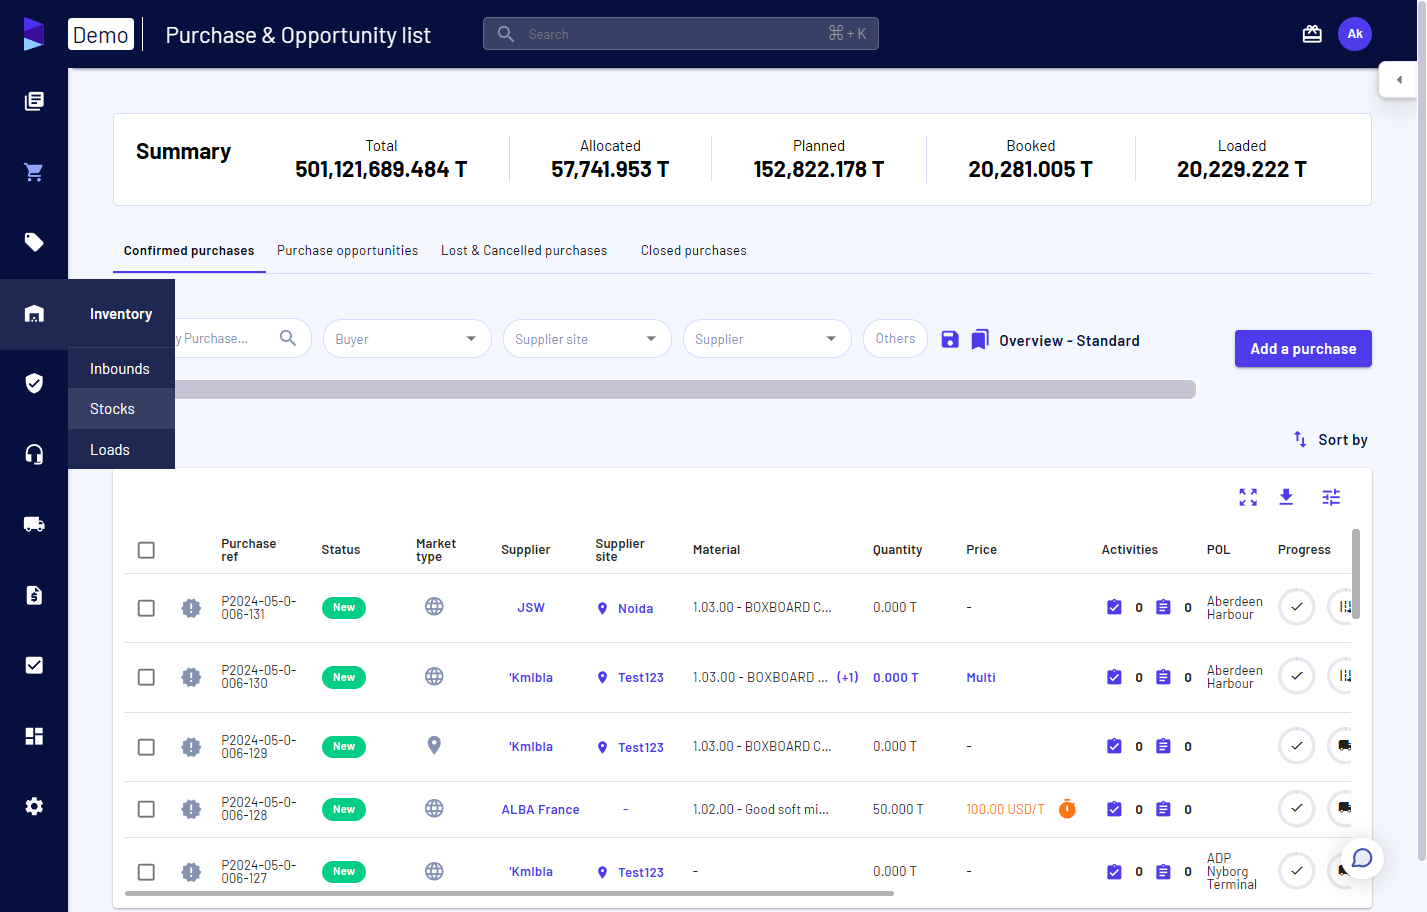Expand table to fullscreen
The height and width of the screenshot is (912, 1427).
coord(1248,497)
